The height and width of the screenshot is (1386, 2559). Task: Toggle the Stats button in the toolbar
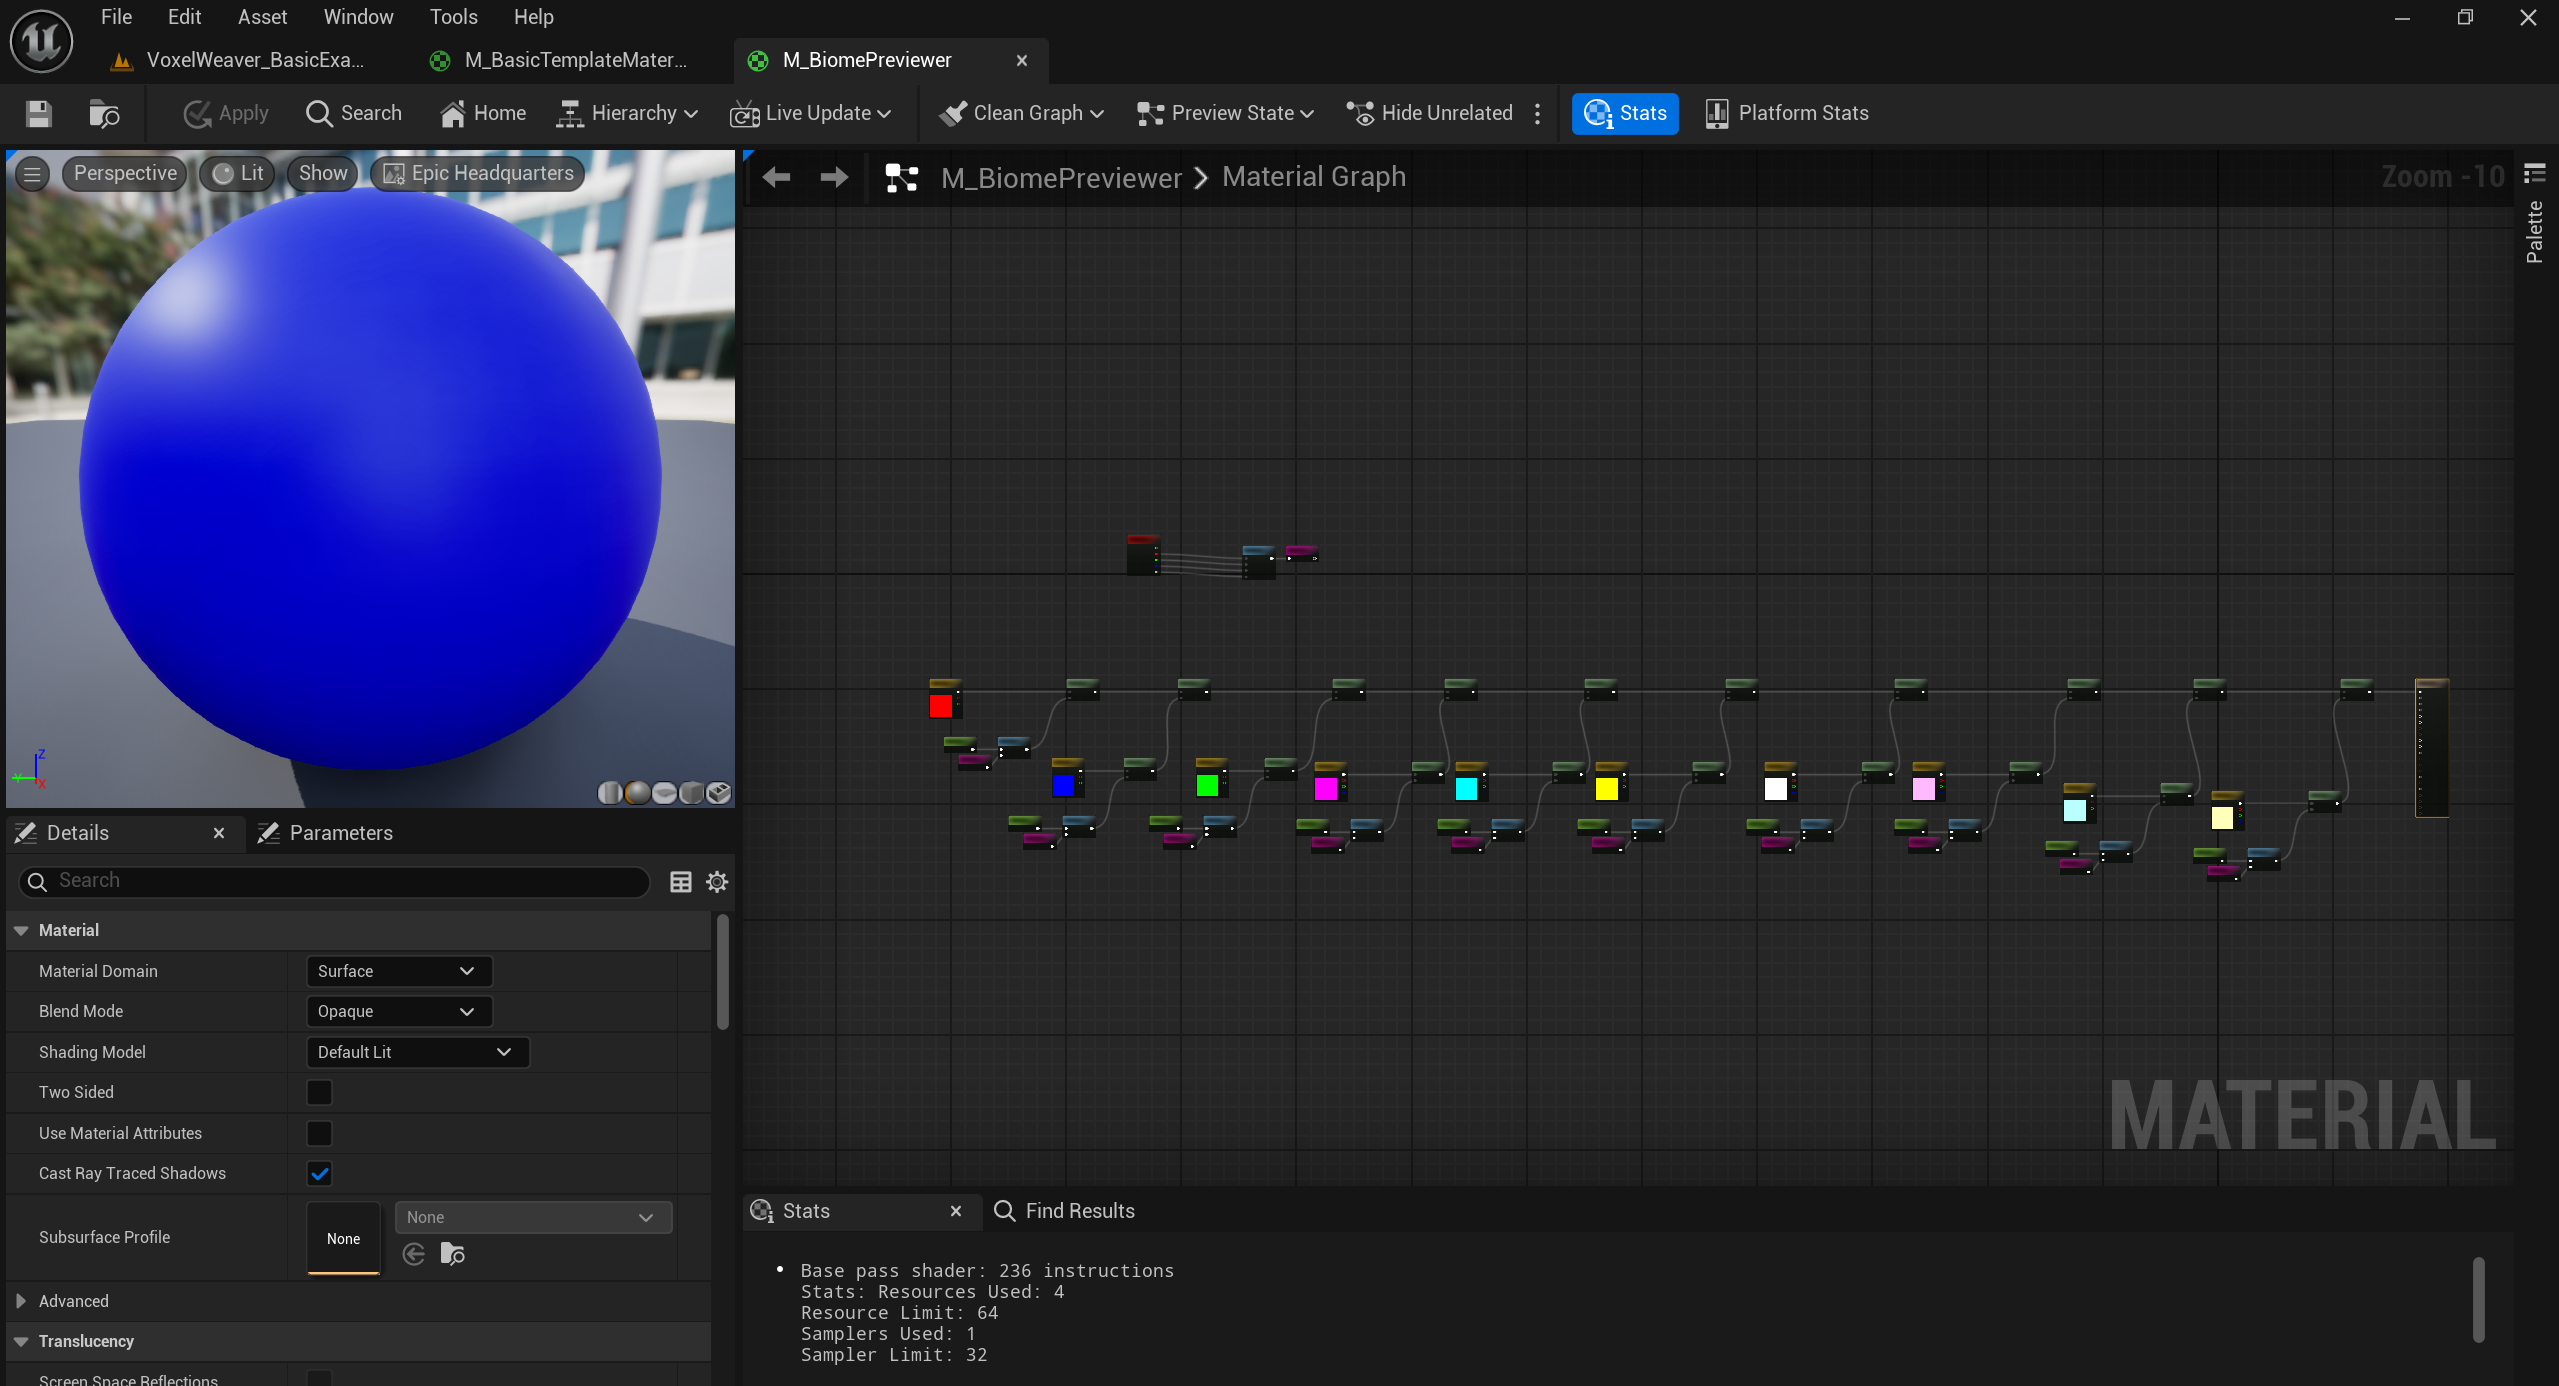pos(1625,113)
